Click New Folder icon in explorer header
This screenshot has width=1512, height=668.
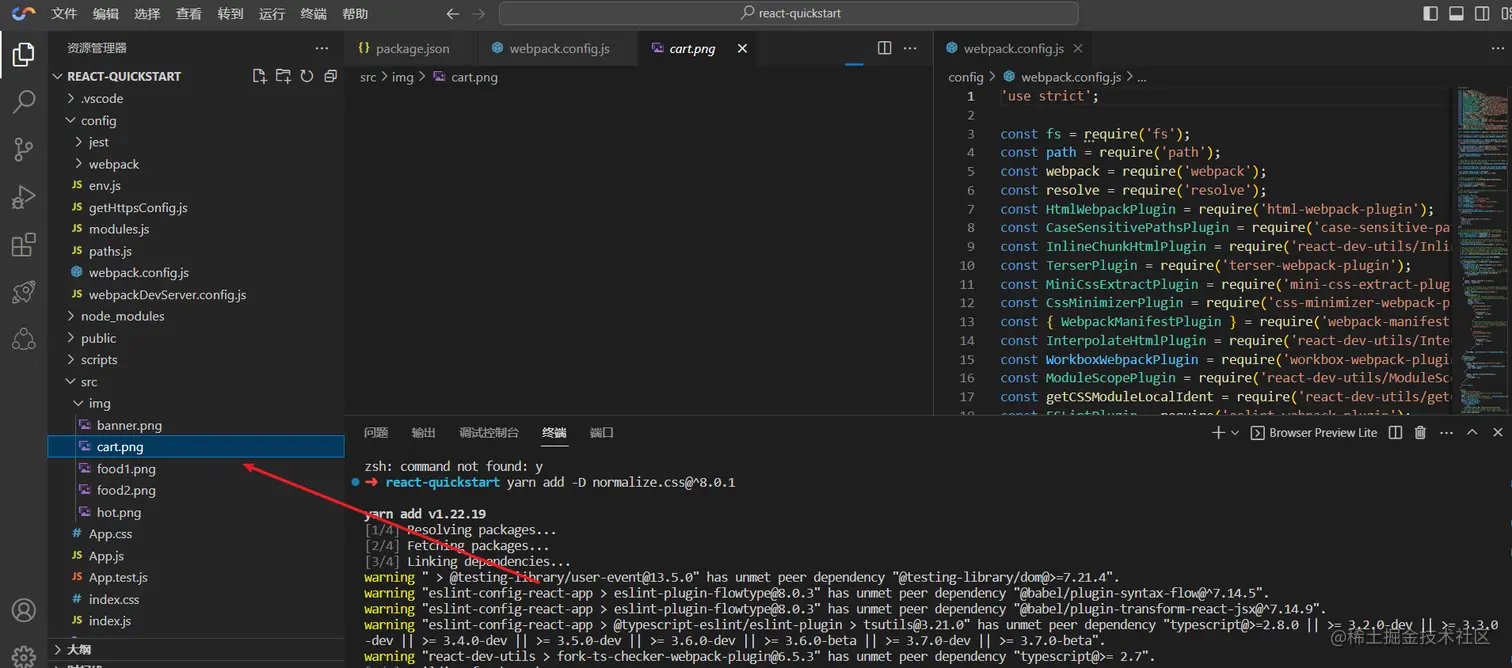[x=283, y=76]
